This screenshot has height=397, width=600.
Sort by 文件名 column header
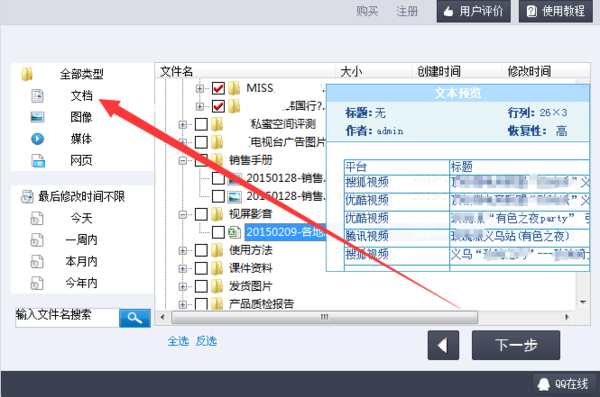pos(245,71)
